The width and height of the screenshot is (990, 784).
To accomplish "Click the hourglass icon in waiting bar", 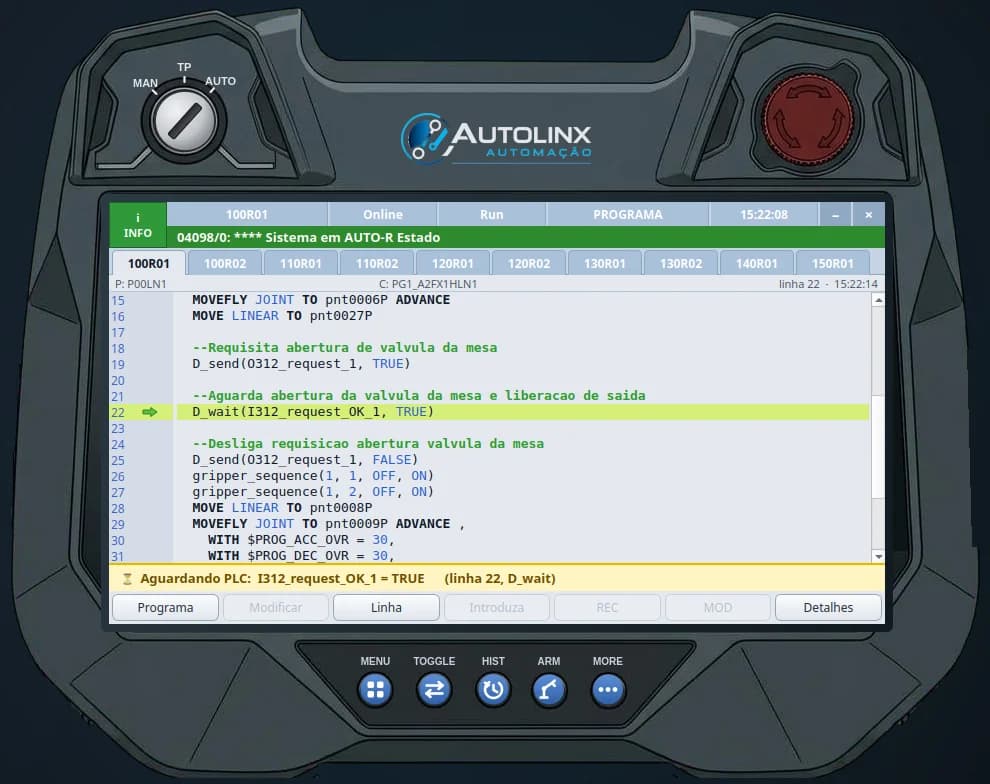I will pos(127,579).
